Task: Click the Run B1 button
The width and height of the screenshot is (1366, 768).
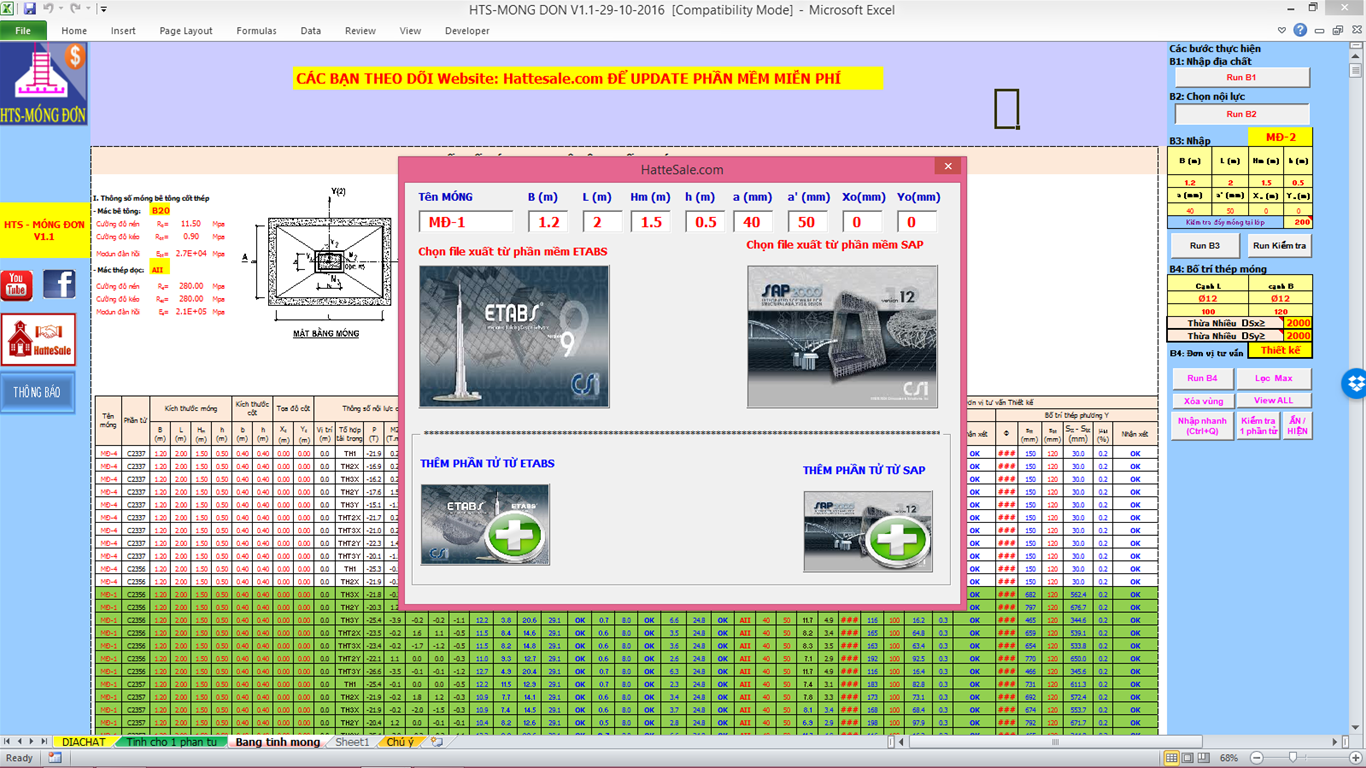Action: 1241,77
